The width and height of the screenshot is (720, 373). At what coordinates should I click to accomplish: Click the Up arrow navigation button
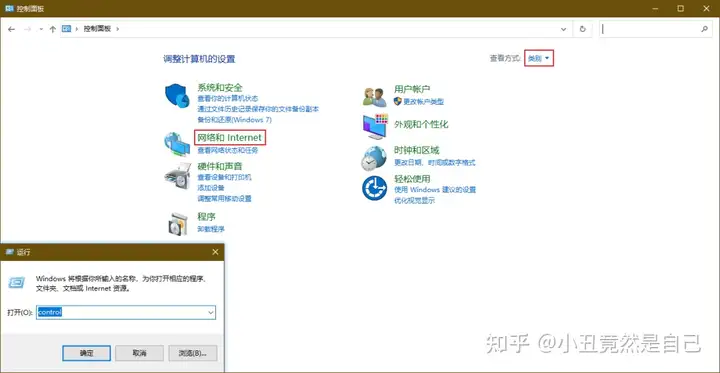coord(52,29)
